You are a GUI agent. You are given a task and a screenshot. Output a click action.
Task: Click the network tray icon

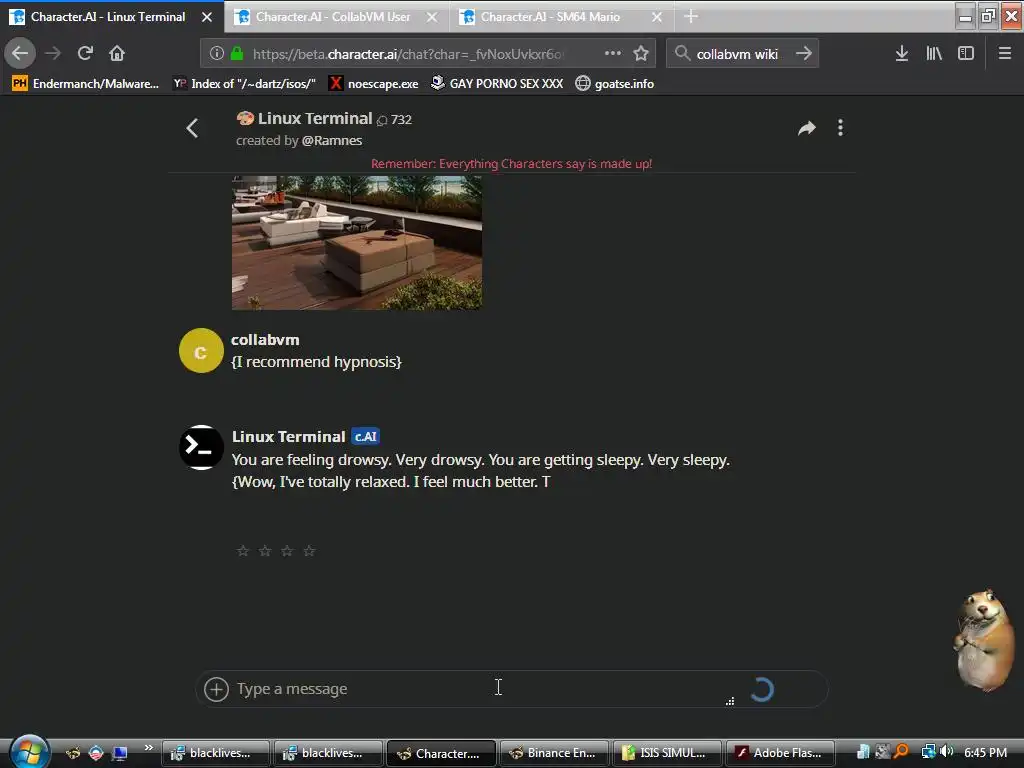tap(928, 752)
